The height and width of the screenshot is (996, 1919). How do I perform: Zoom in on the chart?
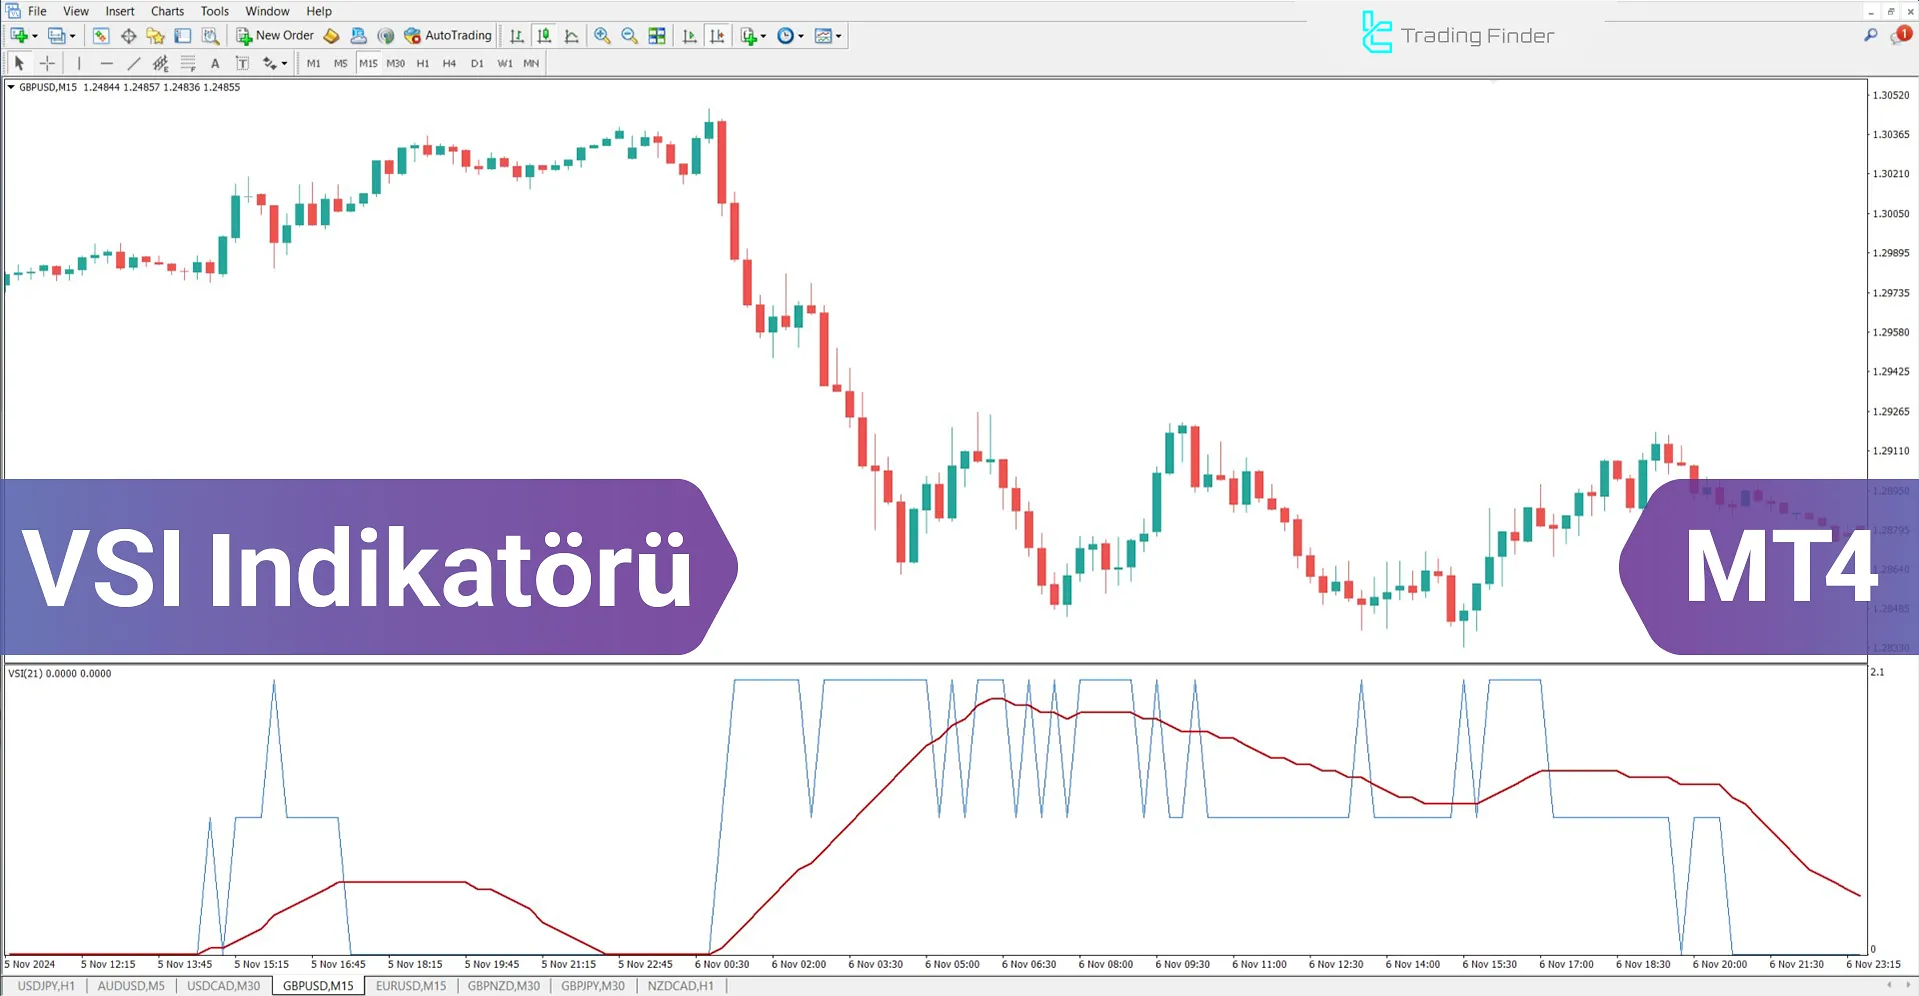tap(601, 35)
